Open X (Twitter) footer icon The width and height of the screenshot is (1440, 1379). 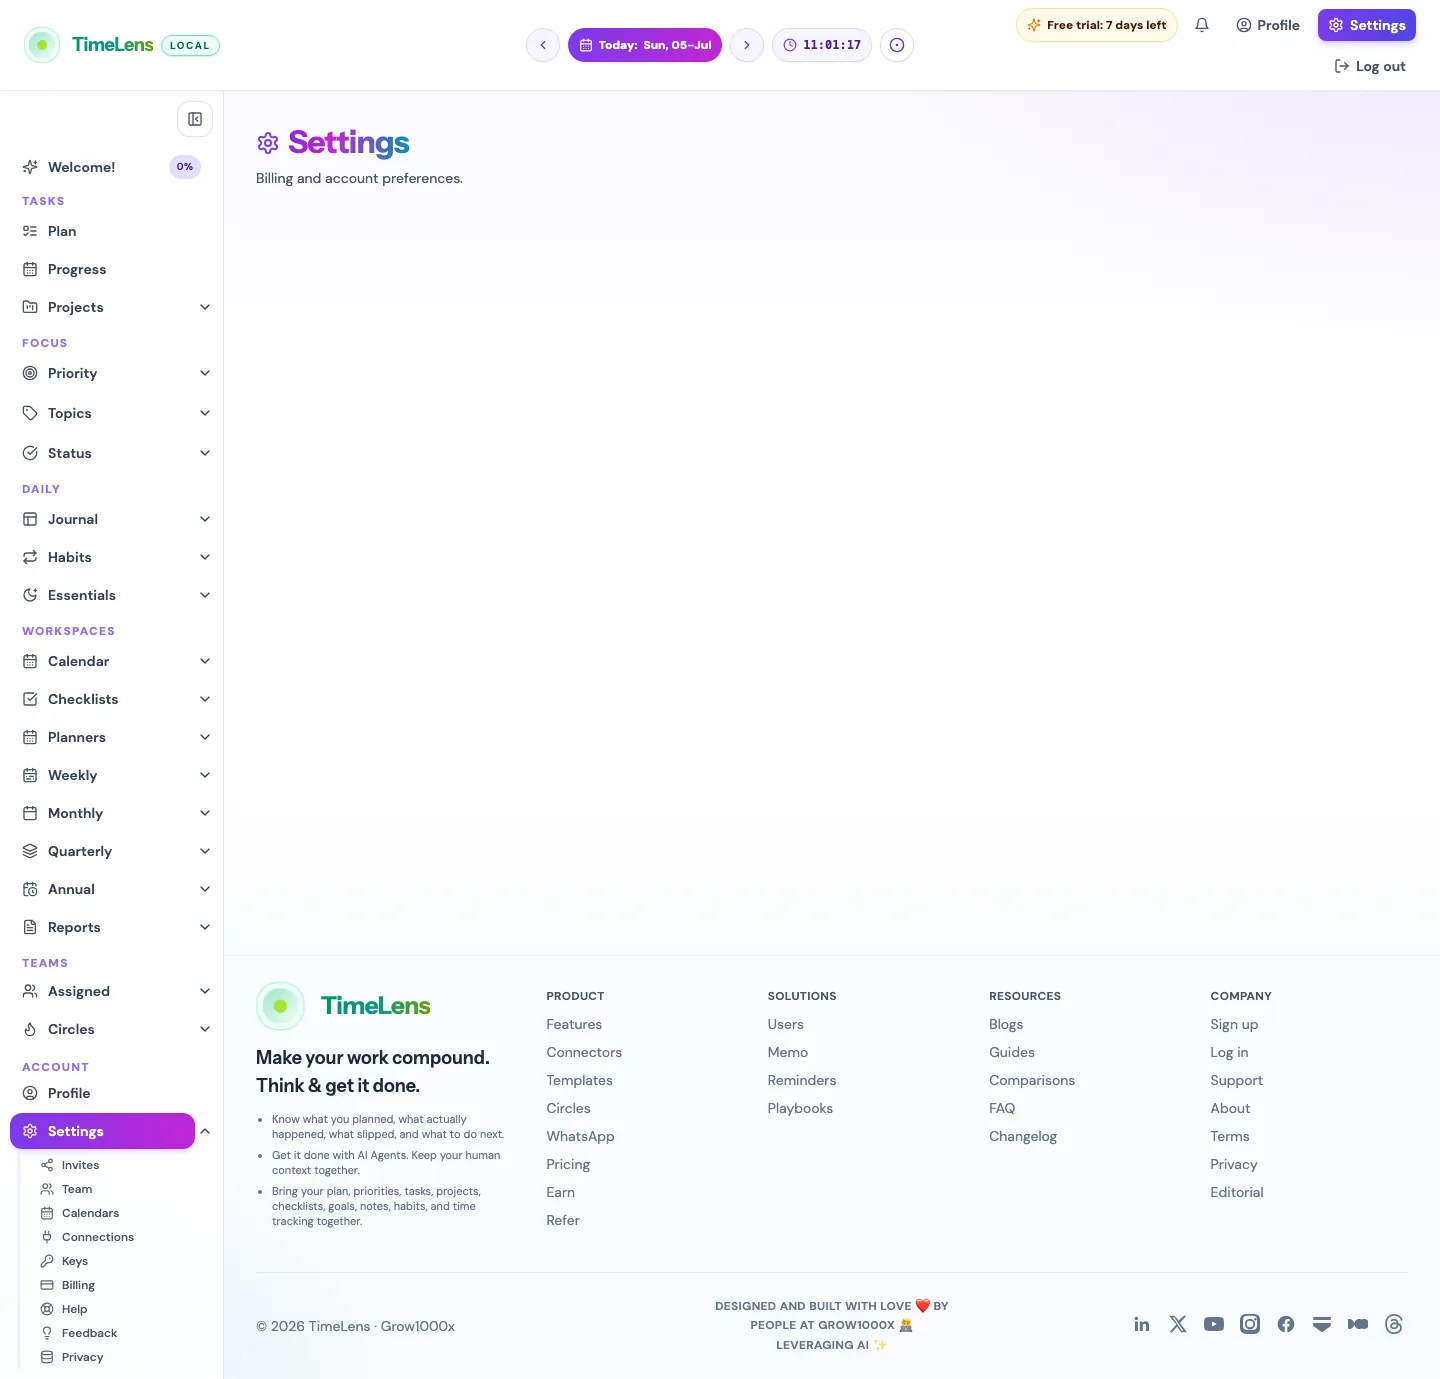click(x=1178, y=1324)
